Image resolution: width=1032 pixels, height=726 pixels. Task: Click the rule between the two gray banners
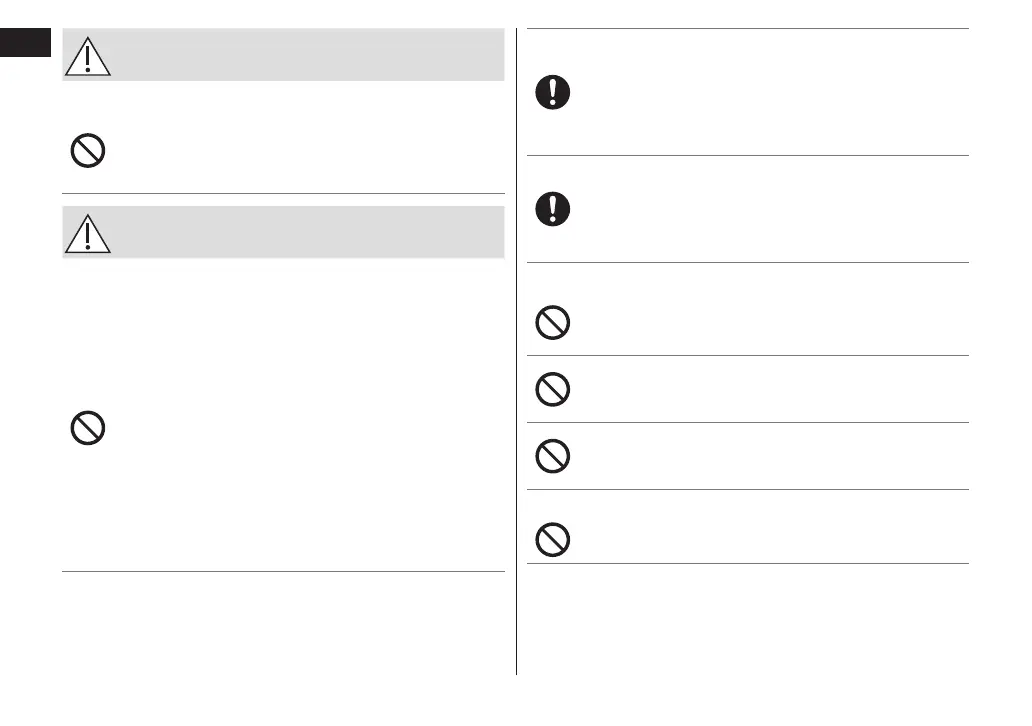pyautogui.click(x=283, y=193)
